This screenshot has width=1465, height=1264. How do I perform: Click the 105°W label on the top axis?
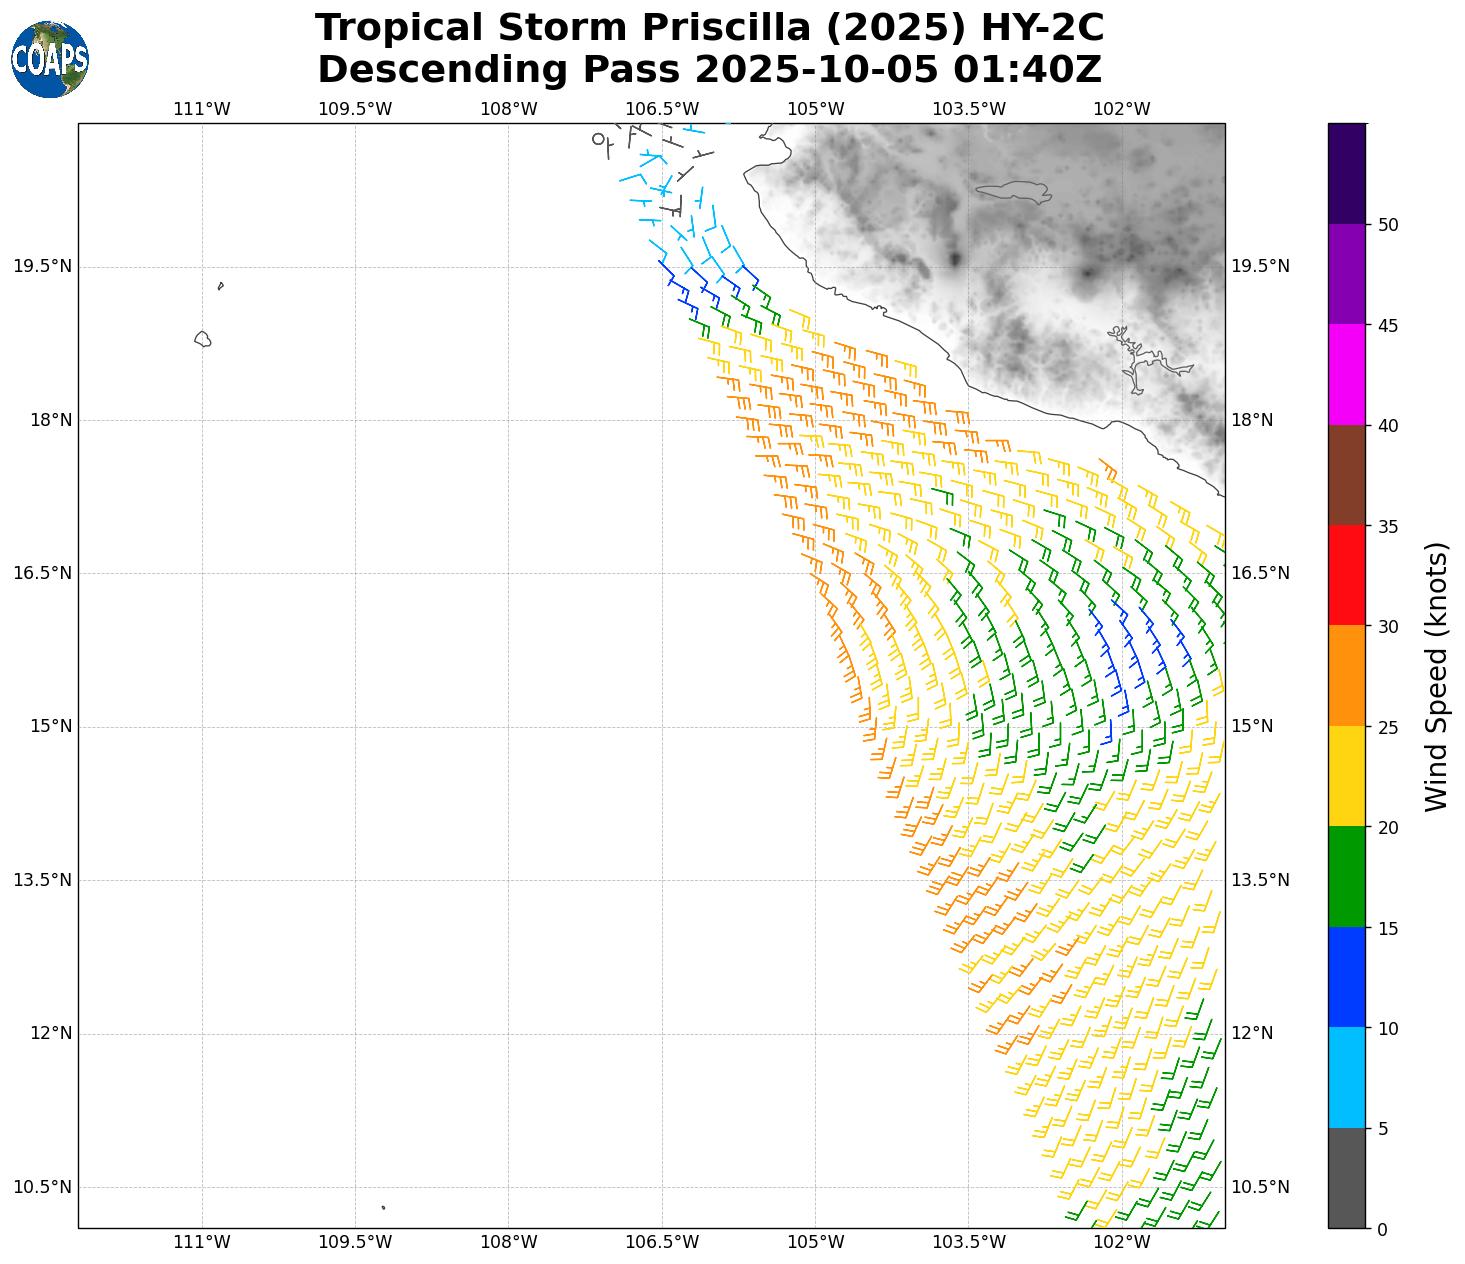(816, 109)
